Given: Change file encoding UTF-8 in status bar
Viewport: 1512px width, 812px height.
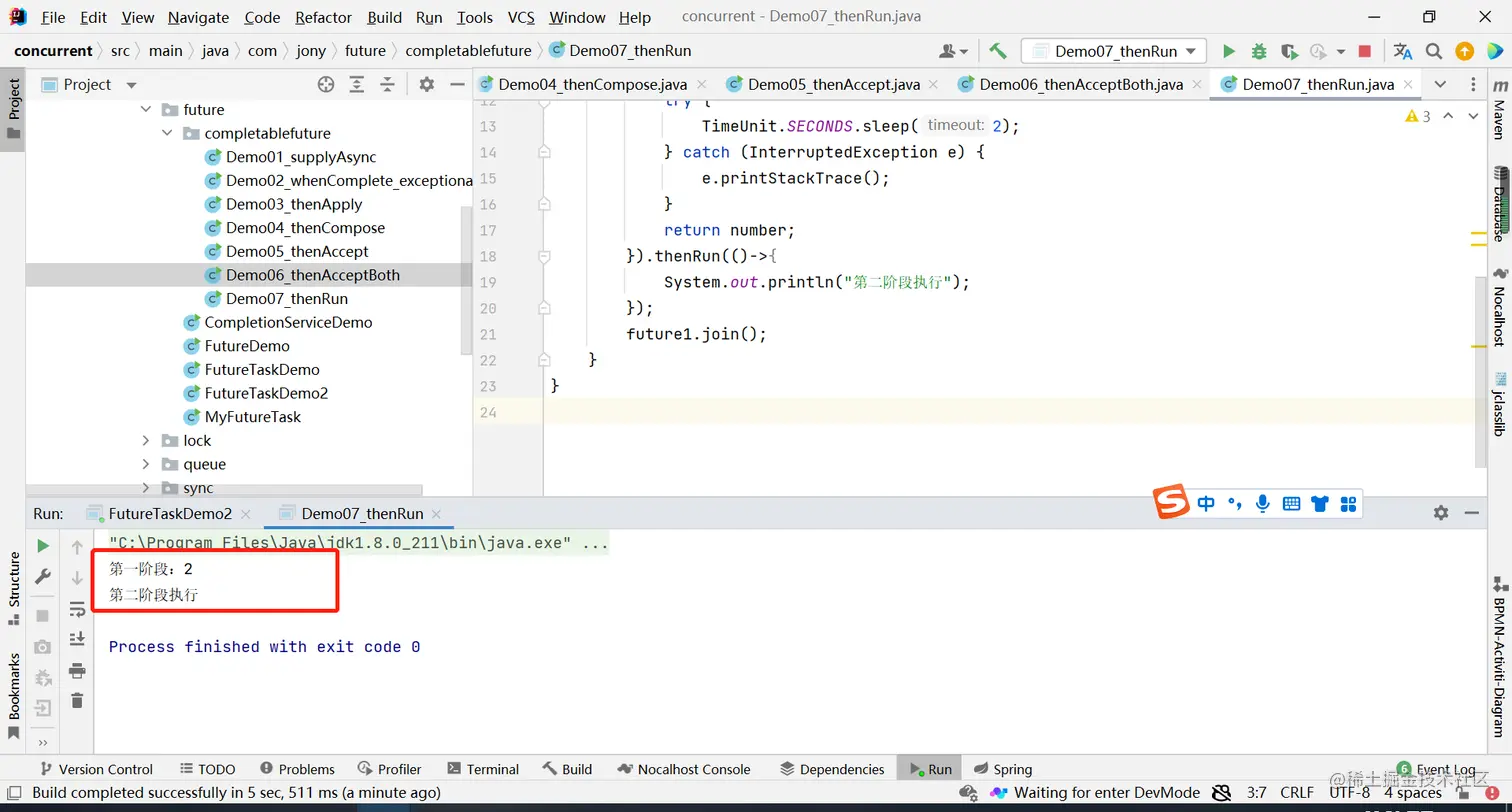Looking at the screenshot, I should point(1350,793).
